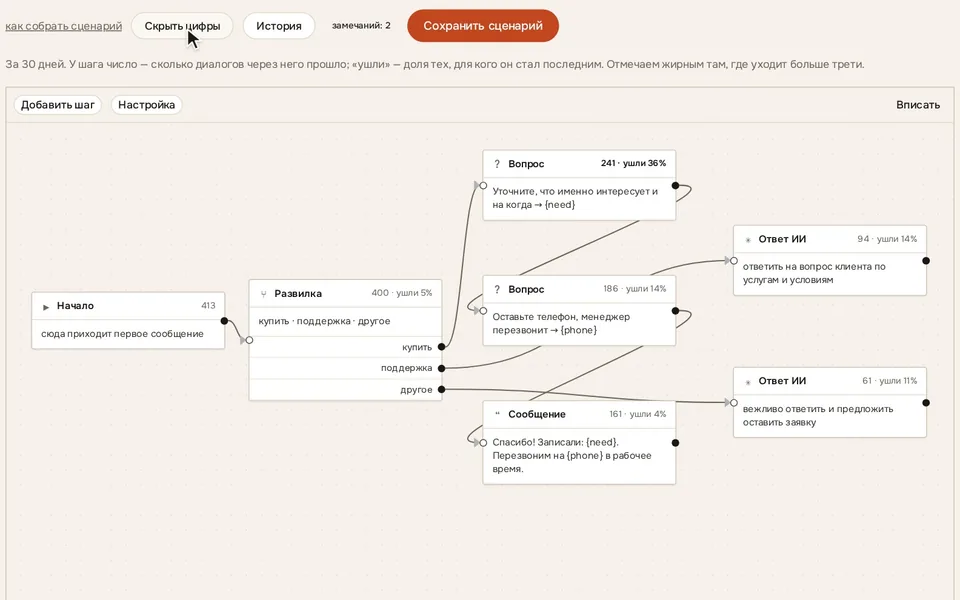Click output port of Ответ ИИ 'оставить заявку' node
The image size is (960, 600).
[926, 403]
